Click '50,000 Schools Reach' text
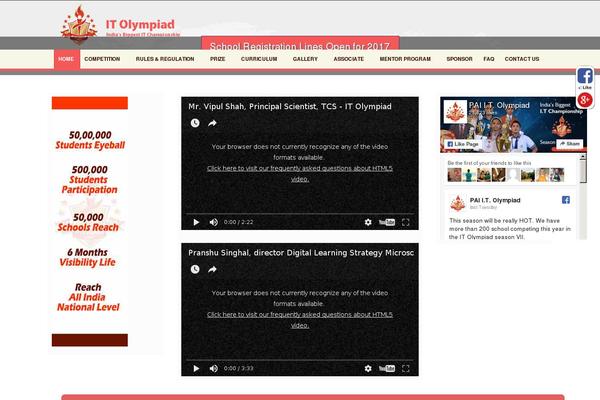 [88, 222]
